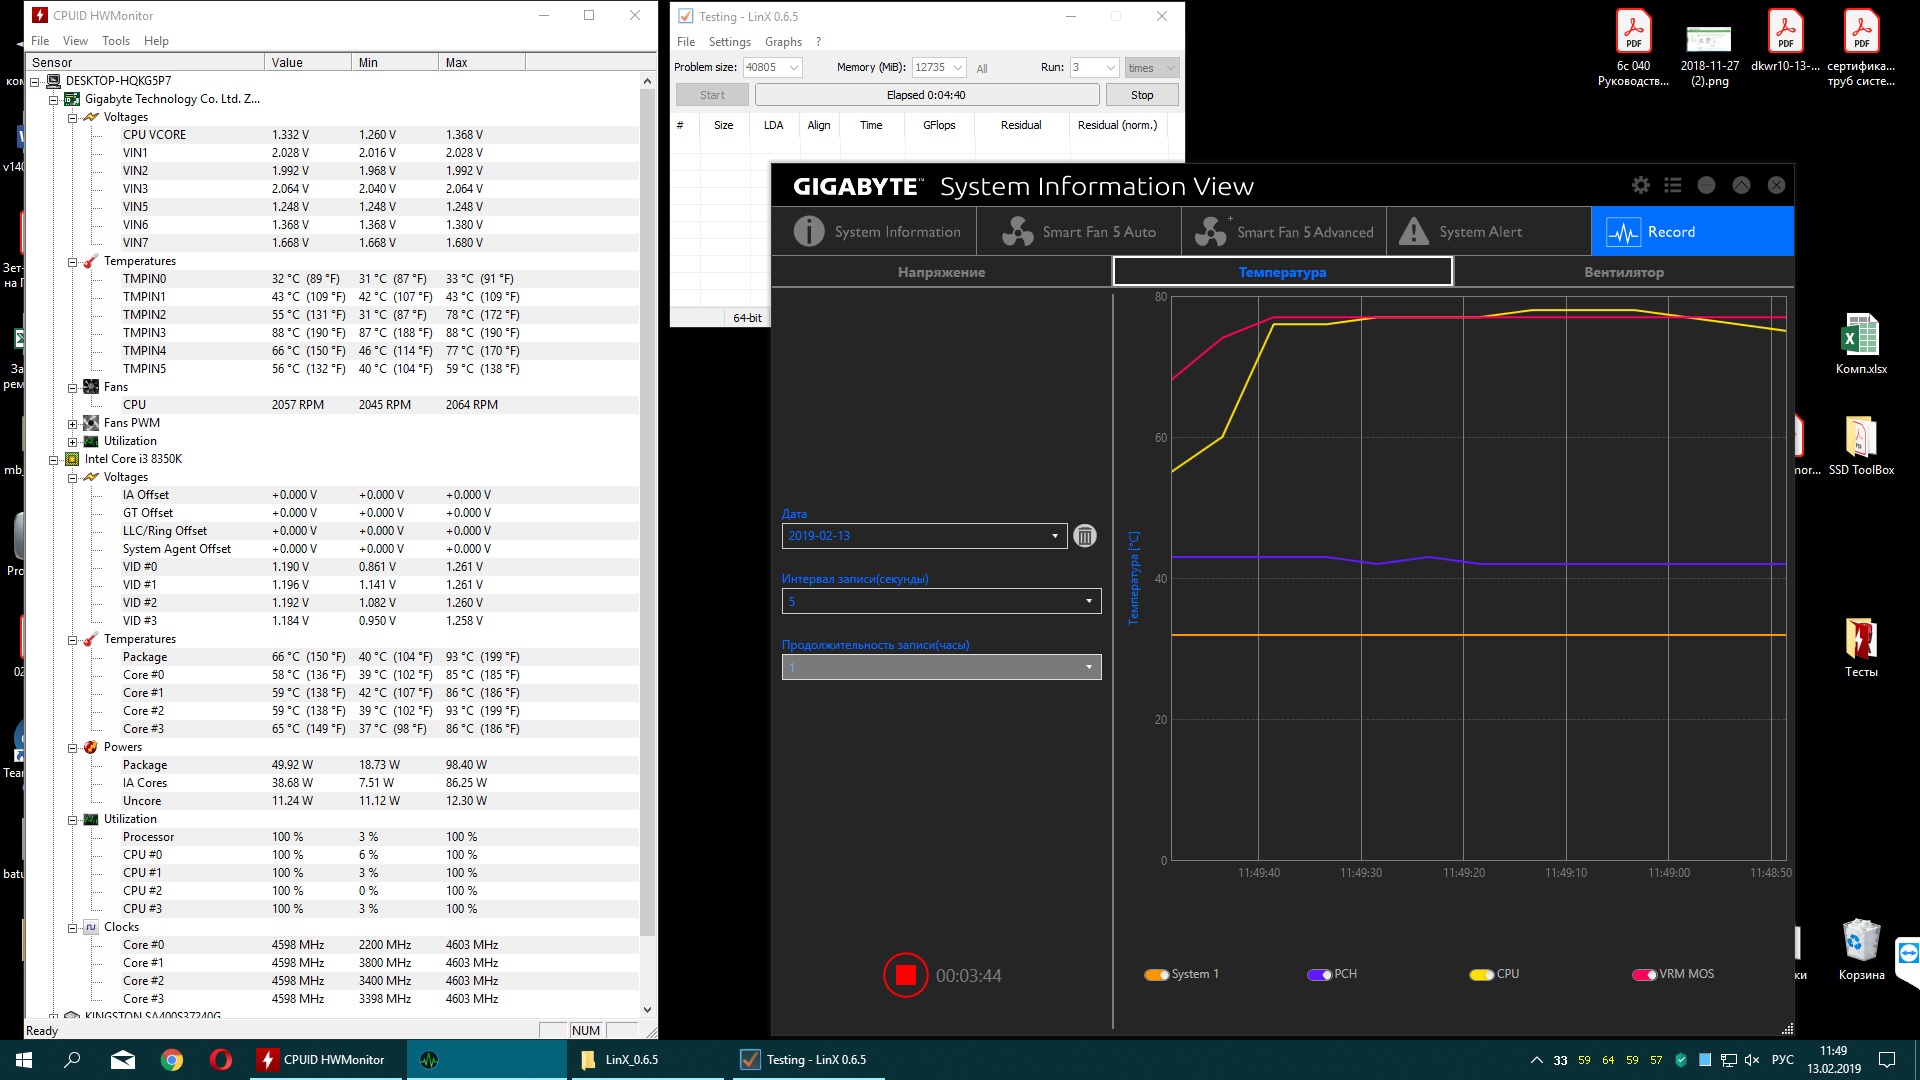Image resolution: width=1920 pixels, height=1080 pixels.
Task: Toggle the PCH graph line
Action: [1319, 975]
